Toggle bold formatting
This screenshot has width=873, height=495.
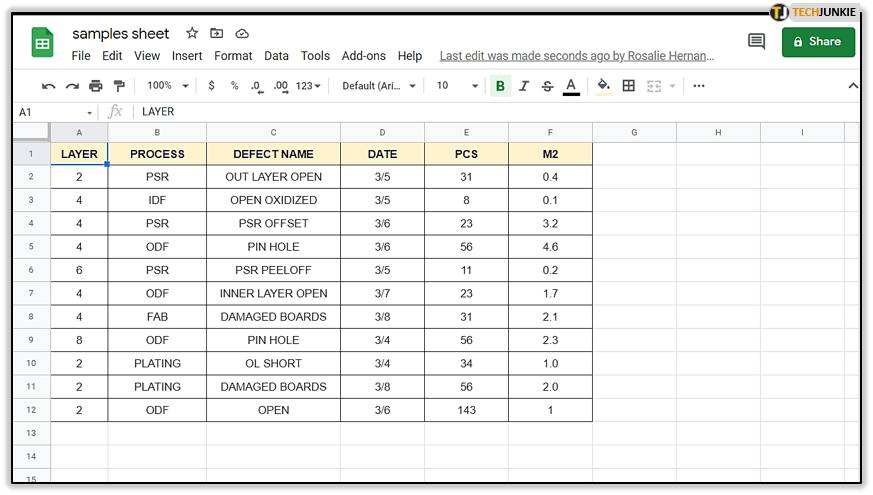click(x=500, y=86)
